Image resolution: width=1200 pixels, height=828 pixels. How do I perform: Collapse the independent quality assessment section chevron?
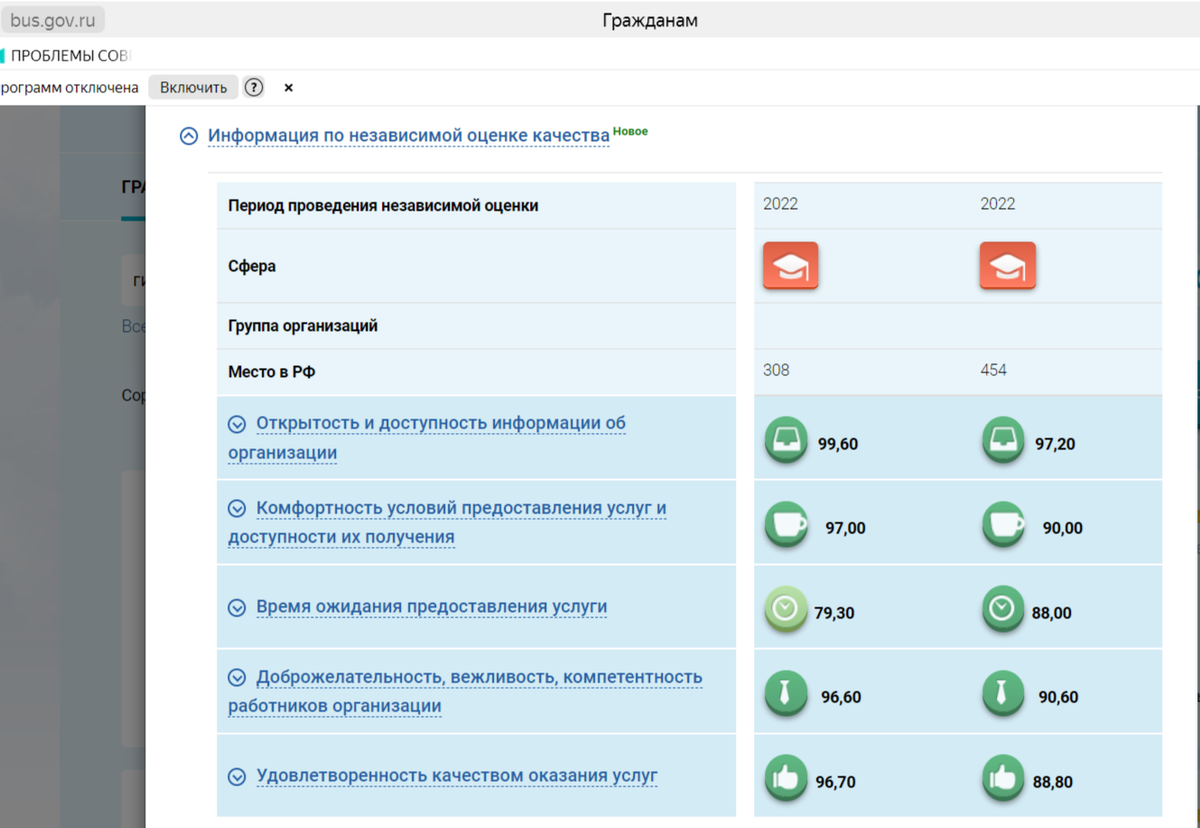click(x=189, y=136)
